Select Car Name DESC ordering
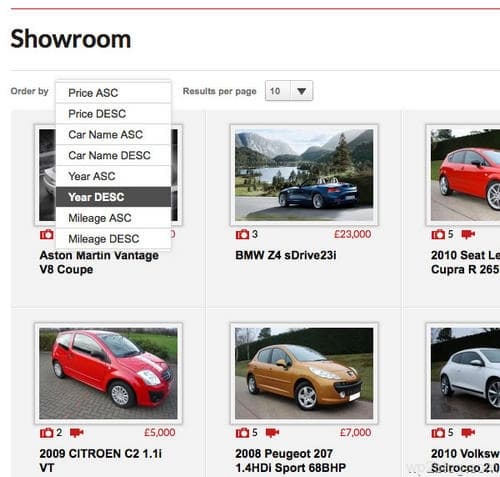 coord(113,155)
